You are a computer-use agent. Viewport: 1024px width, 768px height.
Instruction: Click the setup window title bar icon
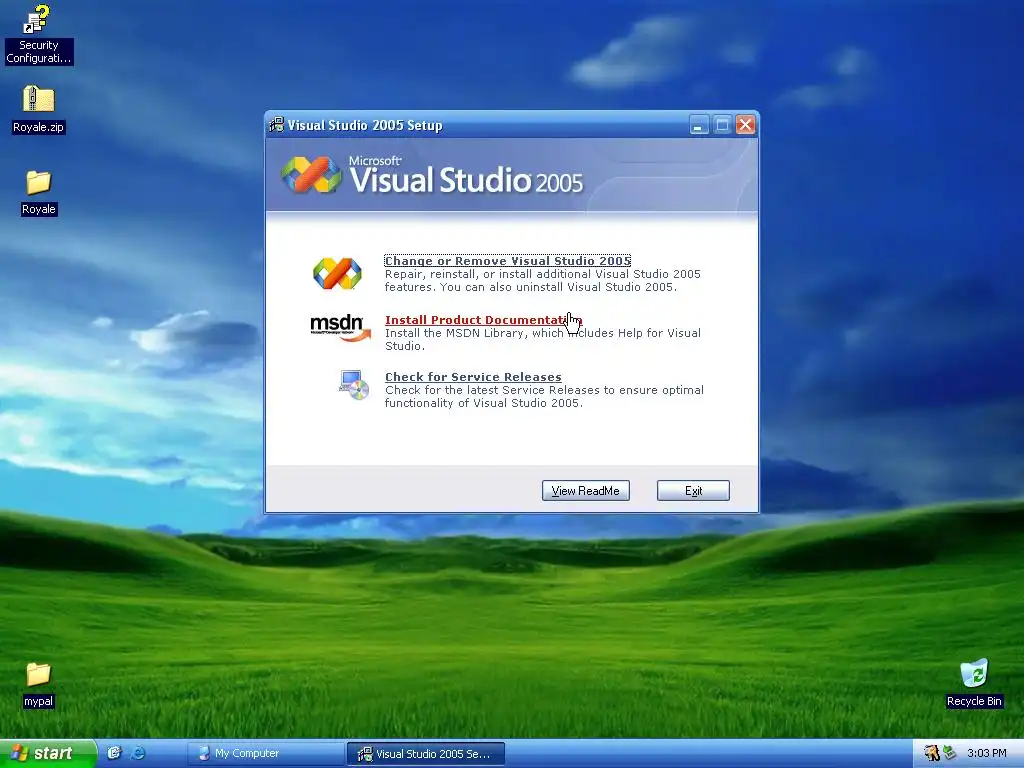click(277, 125)
